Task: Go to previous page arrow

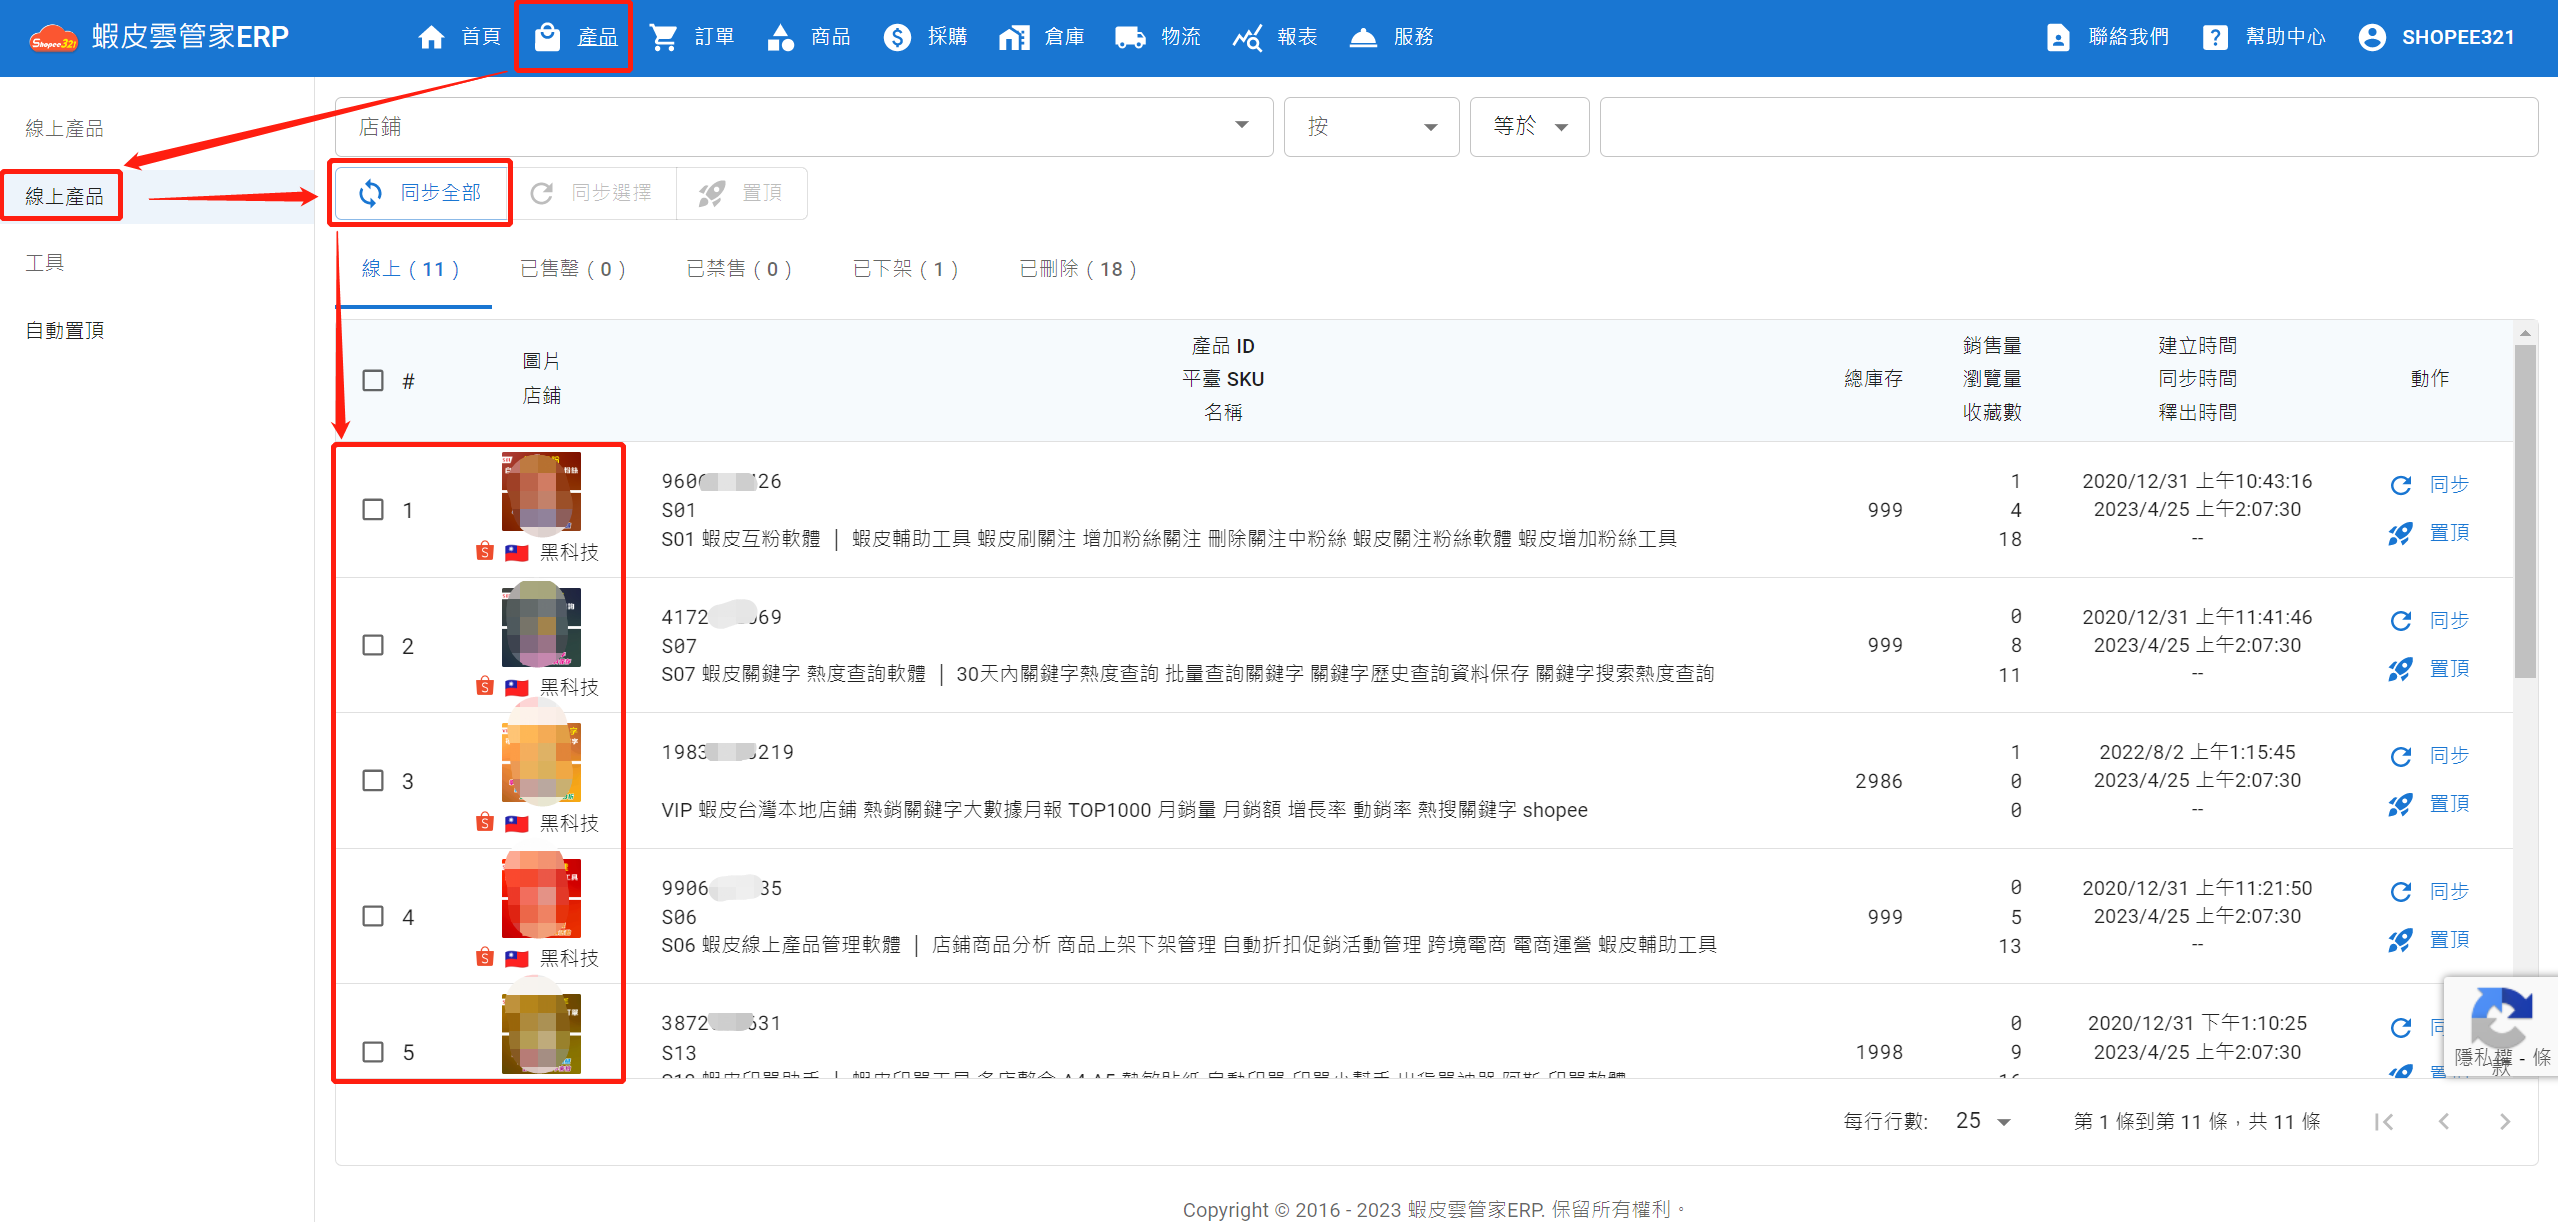Action: (x=2444, y=1121)
